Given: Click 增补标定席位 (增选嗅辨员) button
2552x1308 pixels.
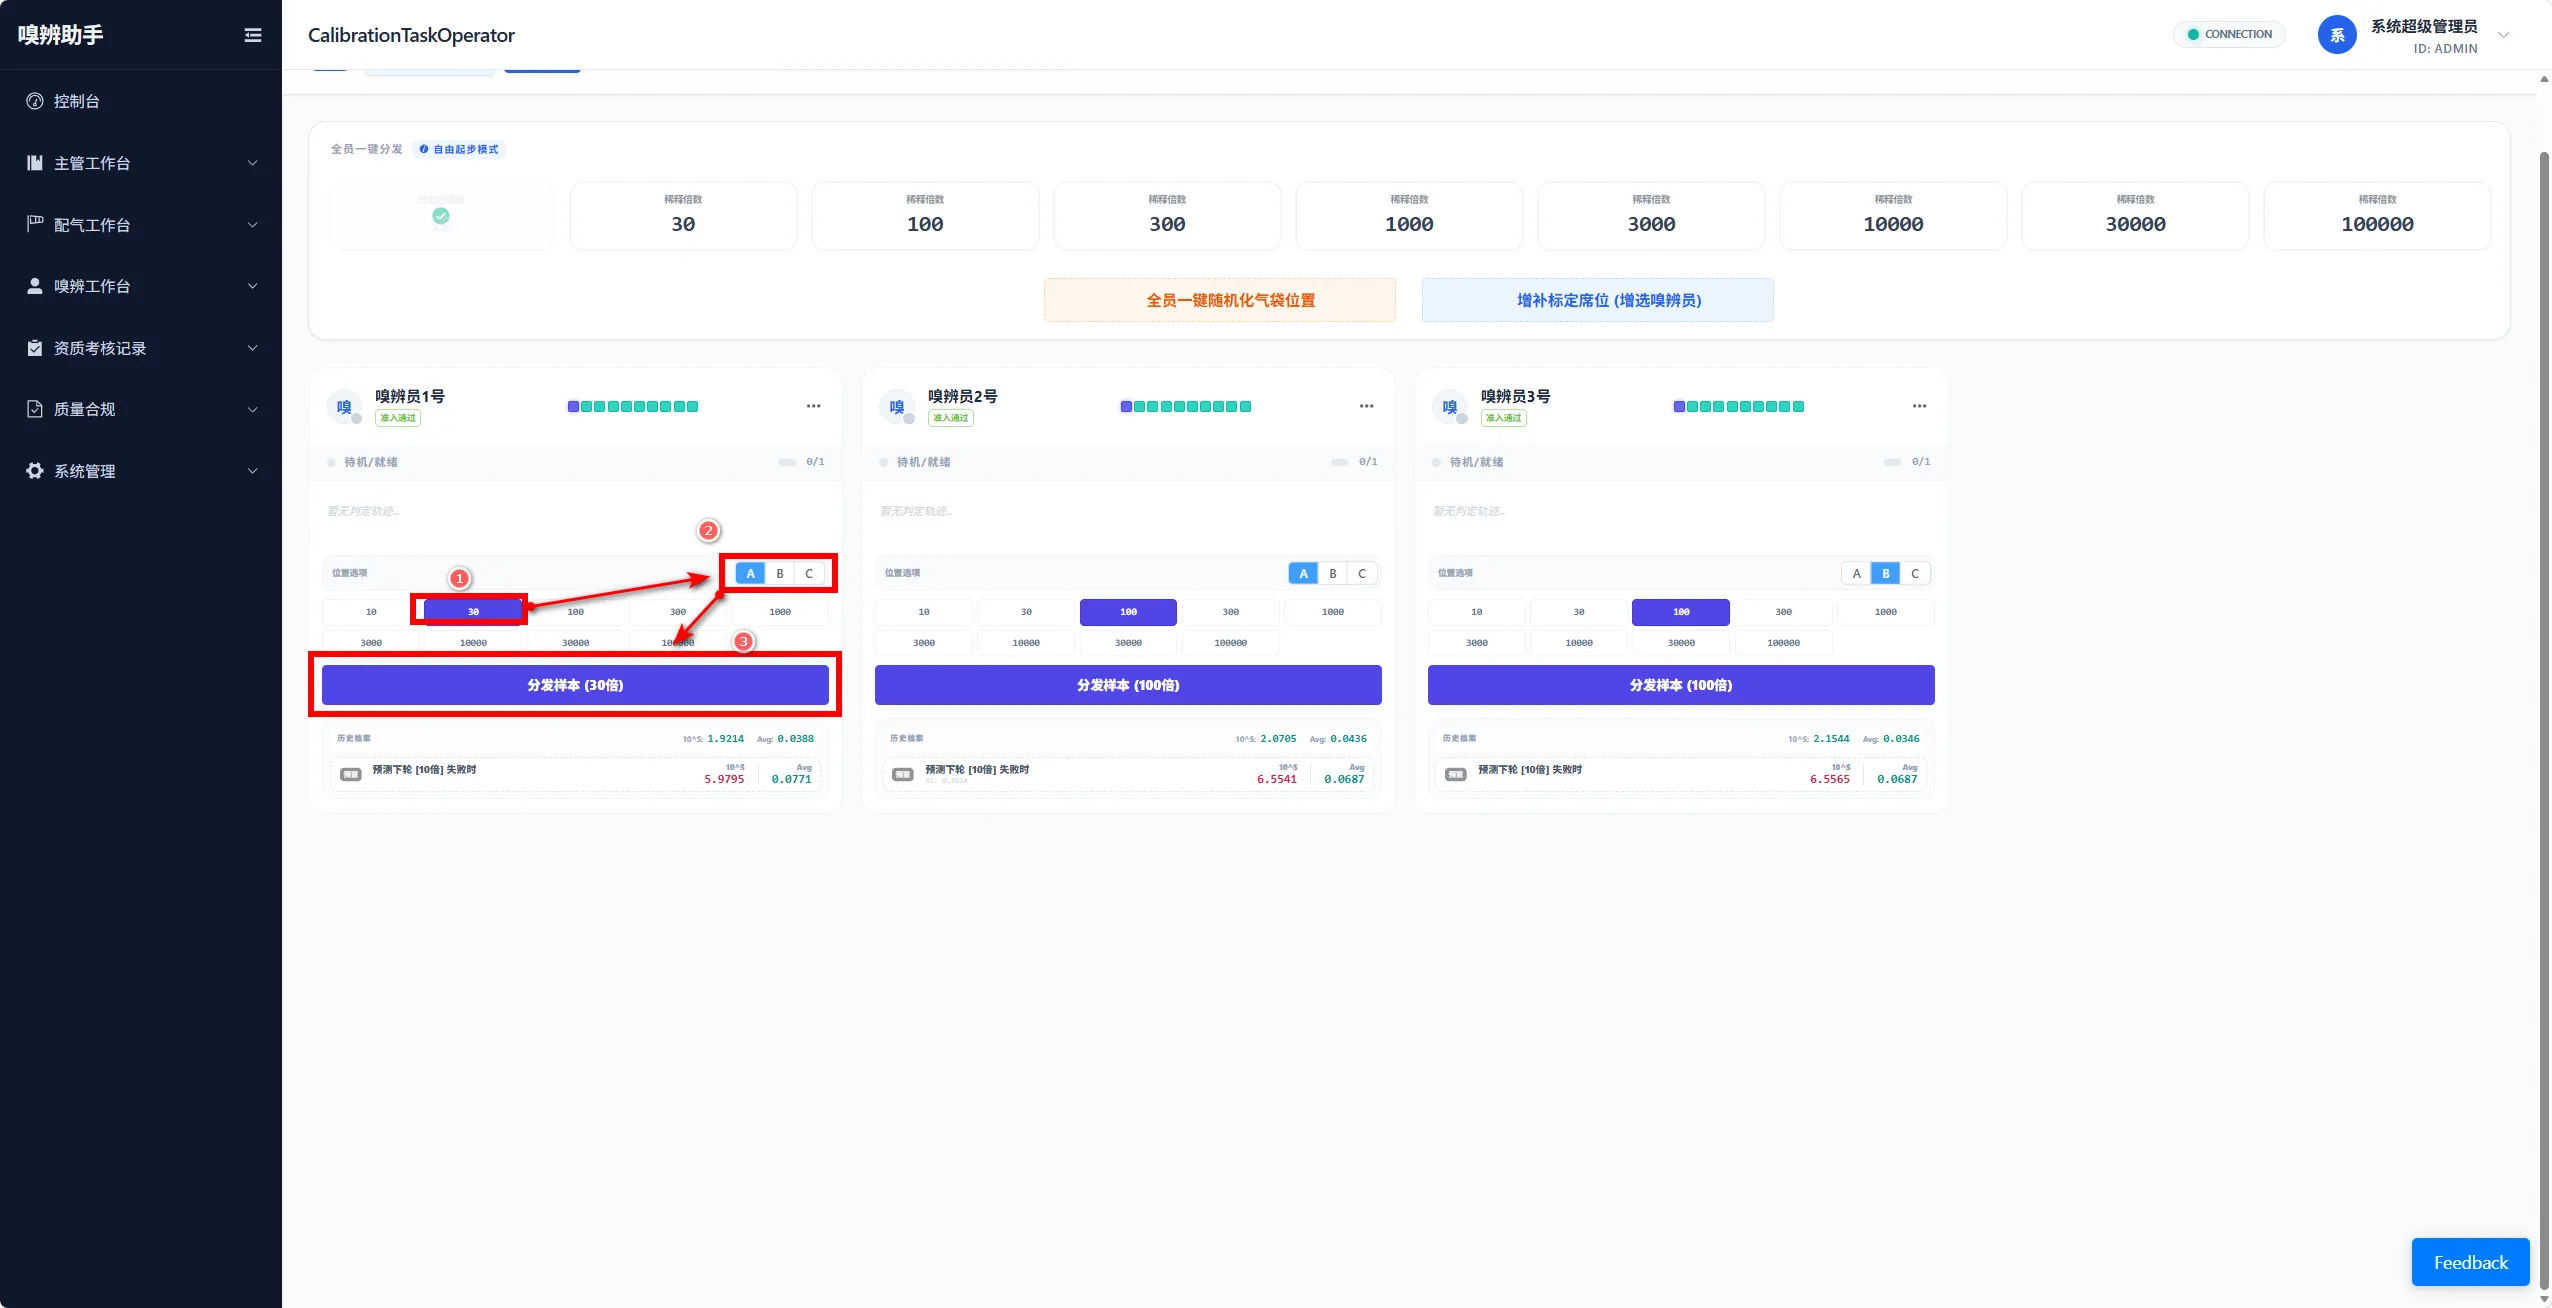Looking at the screenshot, I should (x=1598, y=300).
